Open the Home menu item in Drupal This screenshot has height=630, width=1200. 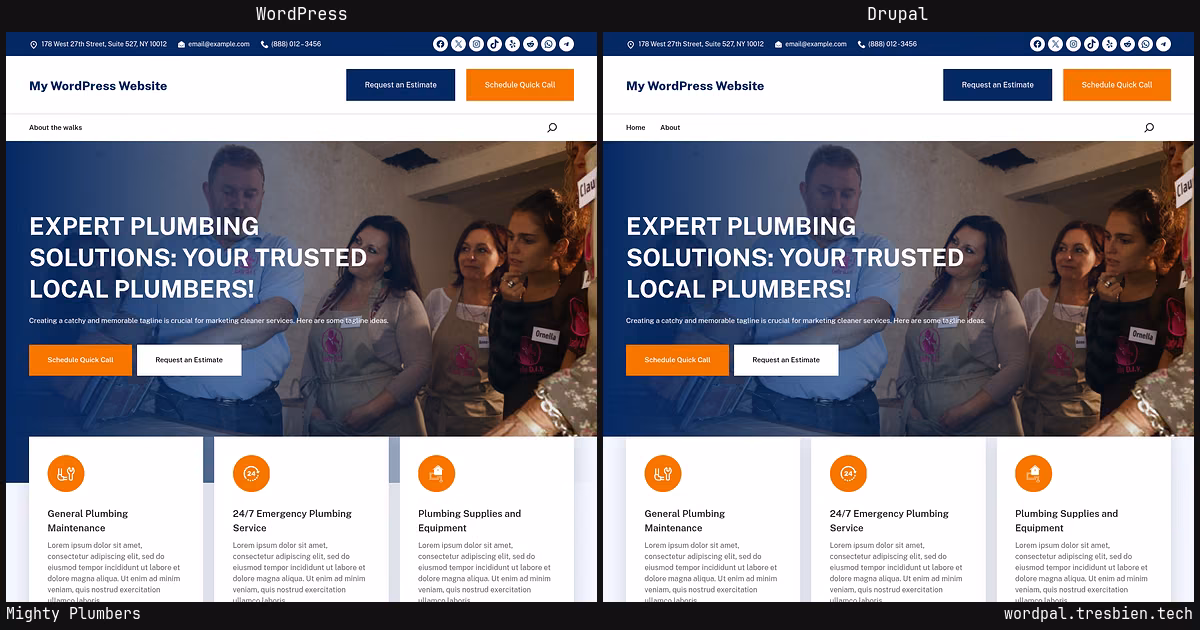(x=636, y=128)
